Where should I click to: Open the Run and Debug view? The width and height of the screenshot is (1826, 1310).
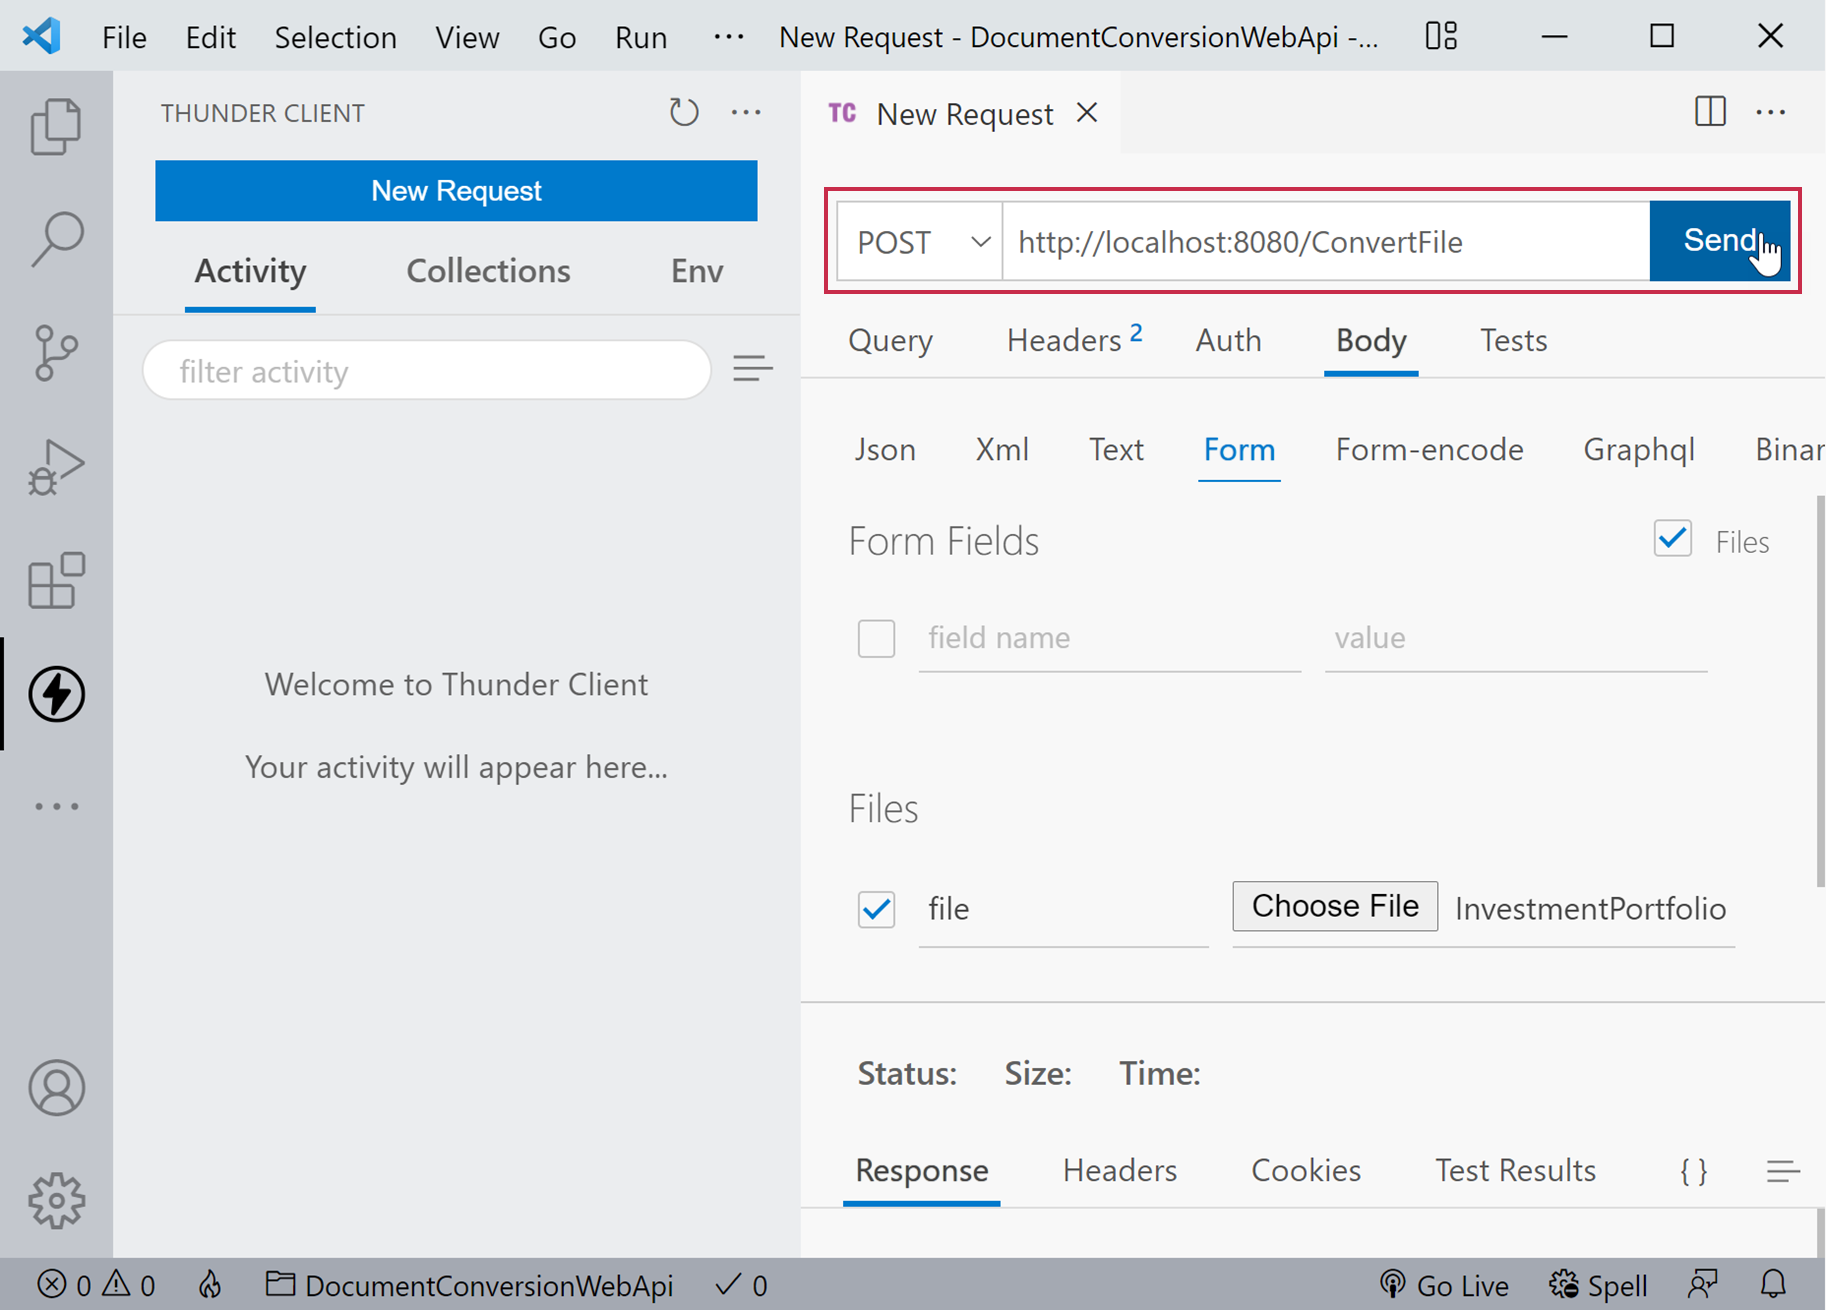point(56,467)
